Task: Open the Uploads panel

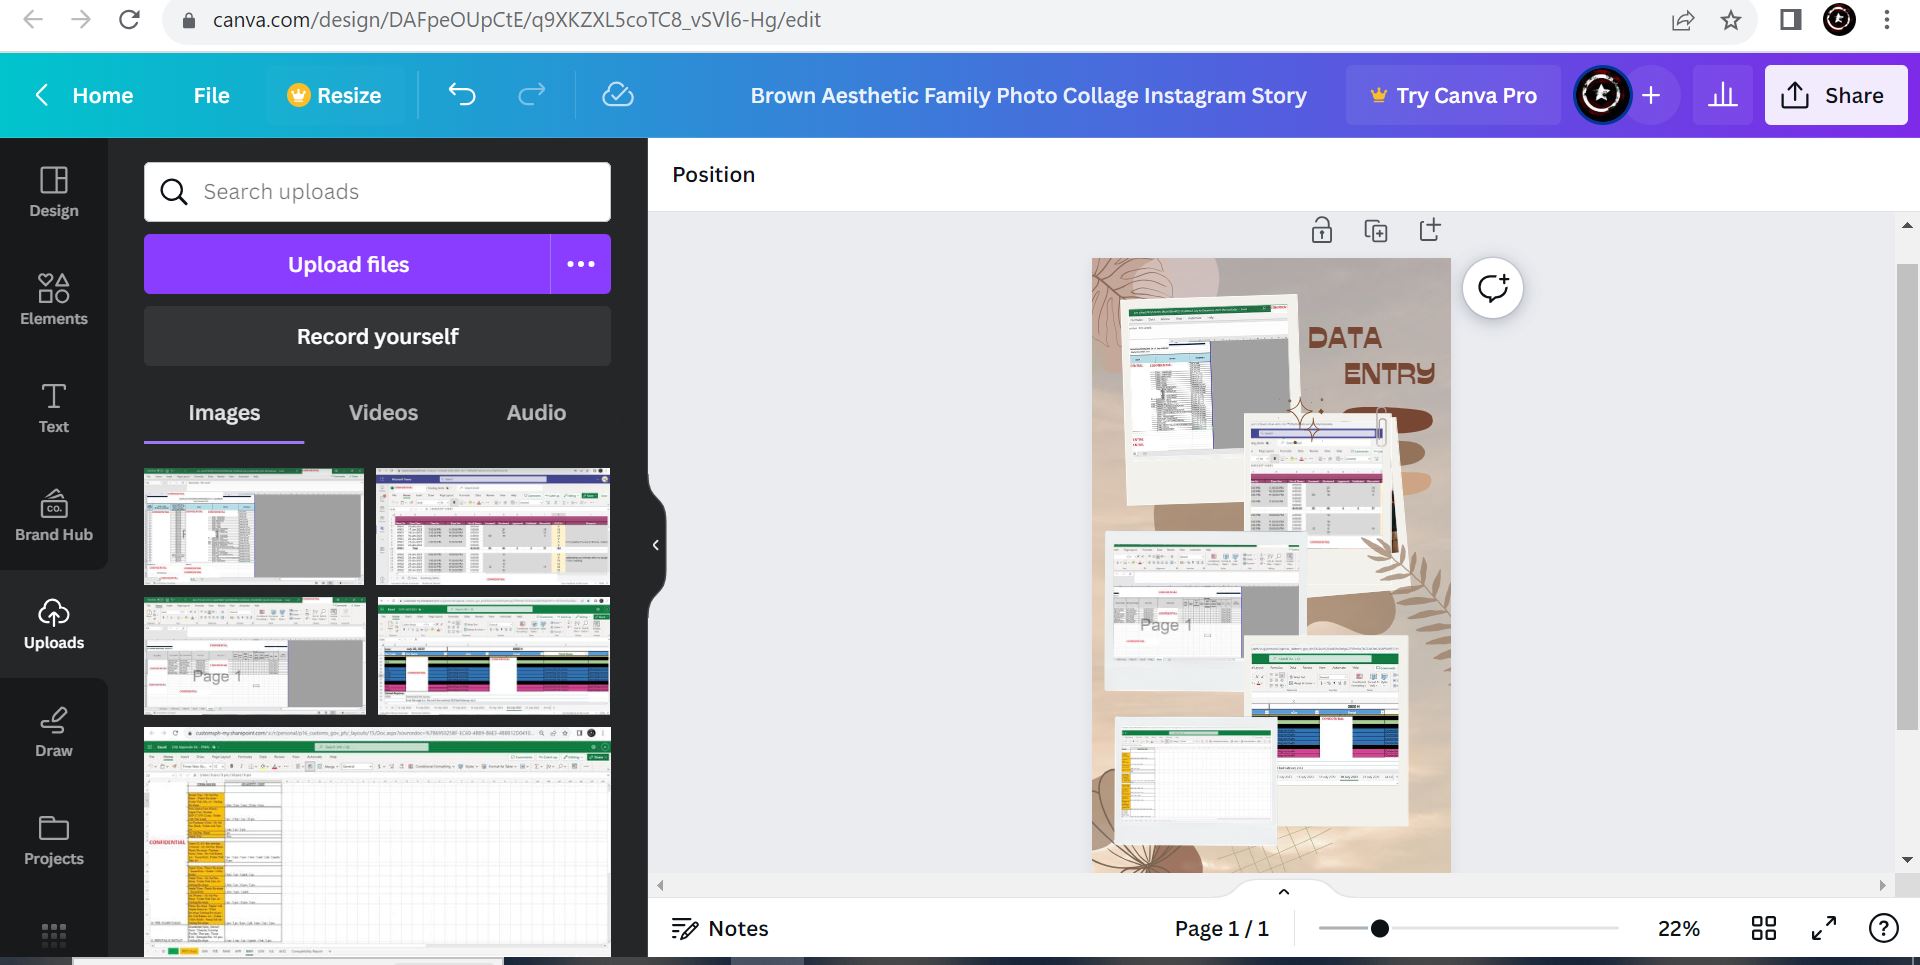Action: pyautogui.click(x=54, y=624)
